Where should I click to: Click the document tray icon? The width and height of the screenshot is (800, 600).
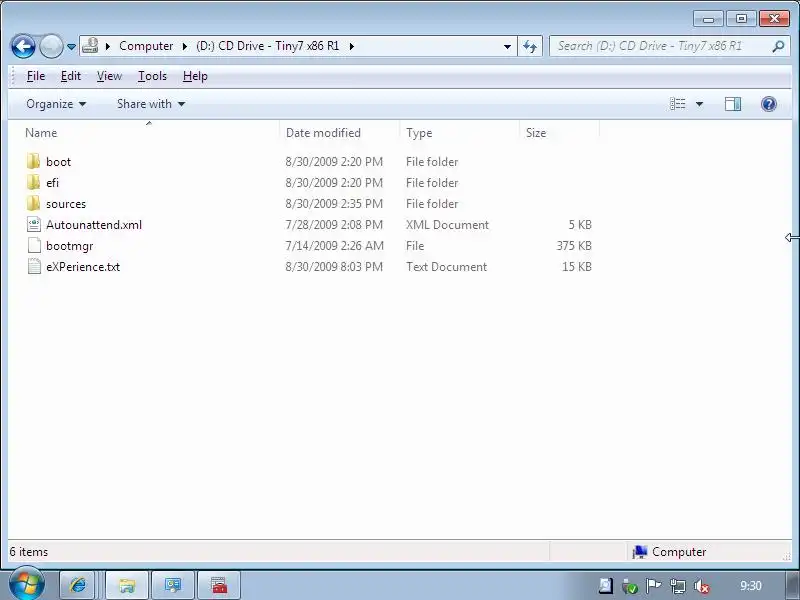click(606, 586)
